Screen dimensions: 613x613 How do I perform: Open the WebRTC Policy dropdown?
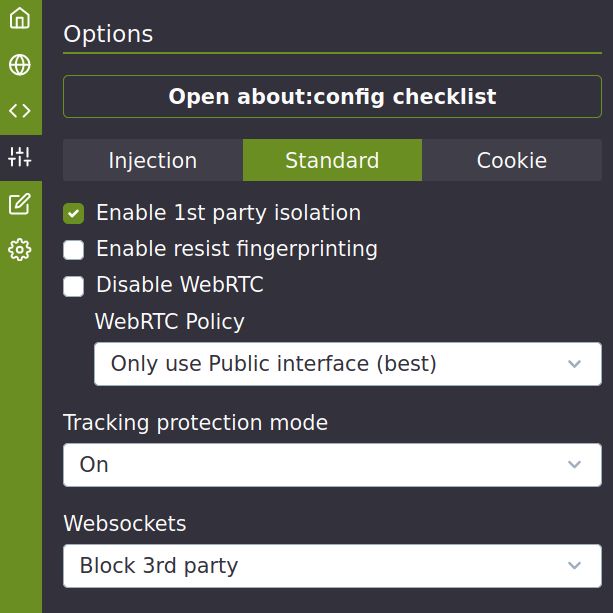click(x=348, y=364)
